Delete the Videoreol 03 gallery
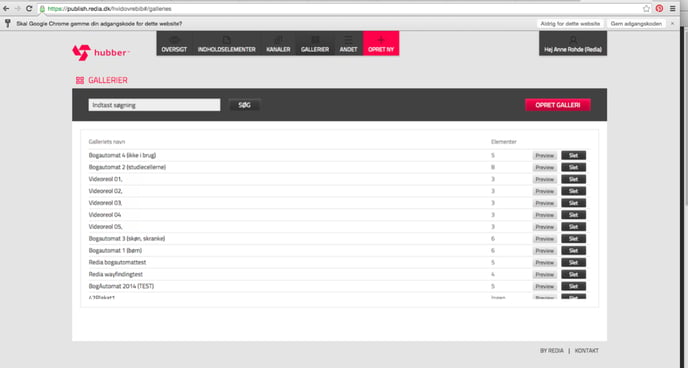 (x=573, y=203)
